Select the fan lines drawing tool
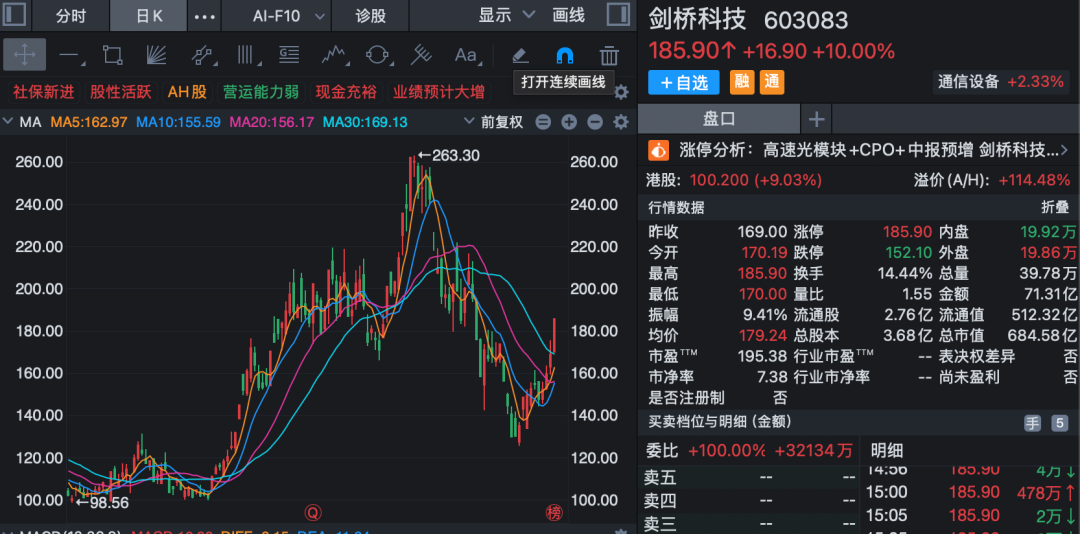Screen dimensions: 1080x534 (x=157, y=54)
